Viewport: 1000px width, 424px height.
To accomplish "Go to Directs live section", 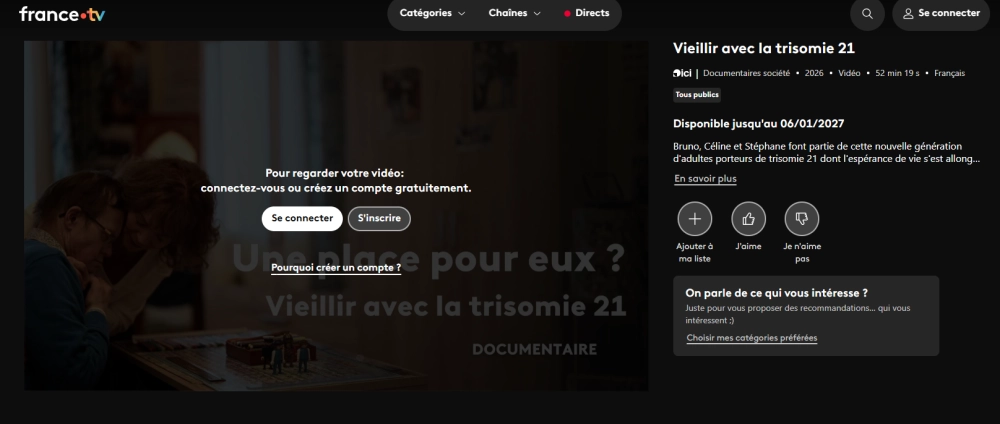I will tap(587, 13).
